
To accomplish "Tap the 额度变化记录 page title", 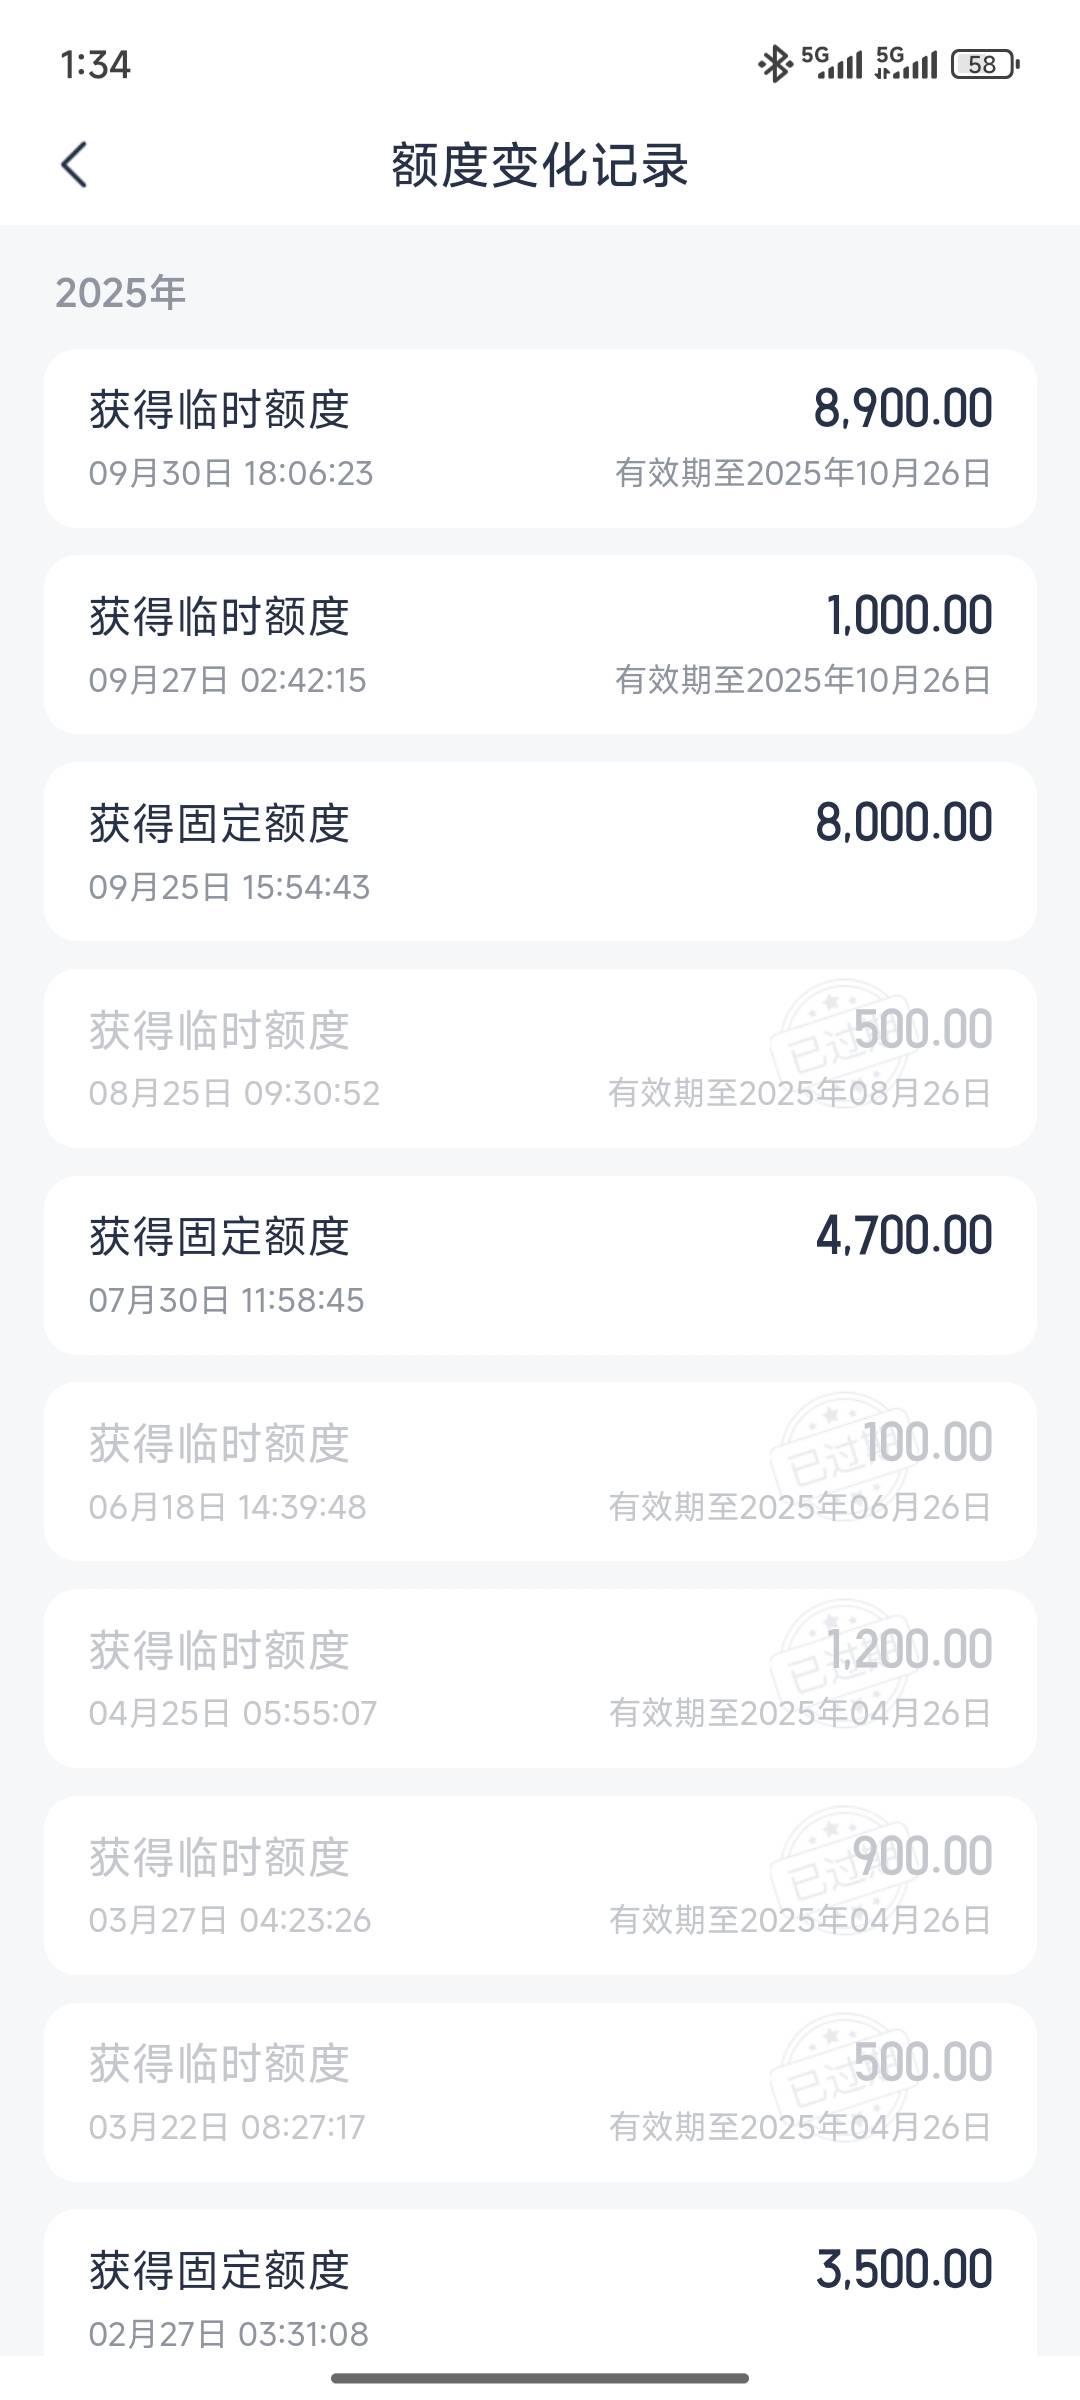I will coord(540,165).
